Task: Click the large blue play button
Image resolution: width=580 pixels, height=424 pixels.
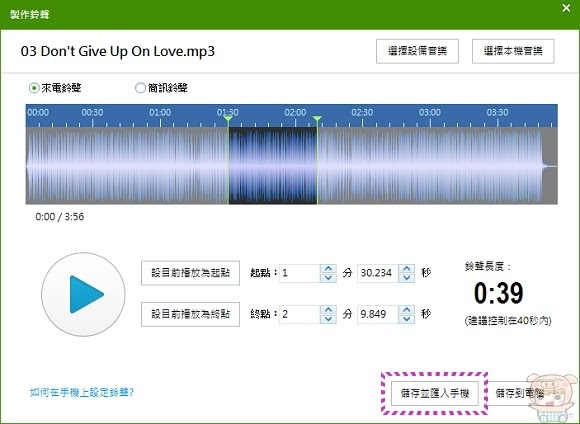Action: pyautogui.click(x=83, y=295)
